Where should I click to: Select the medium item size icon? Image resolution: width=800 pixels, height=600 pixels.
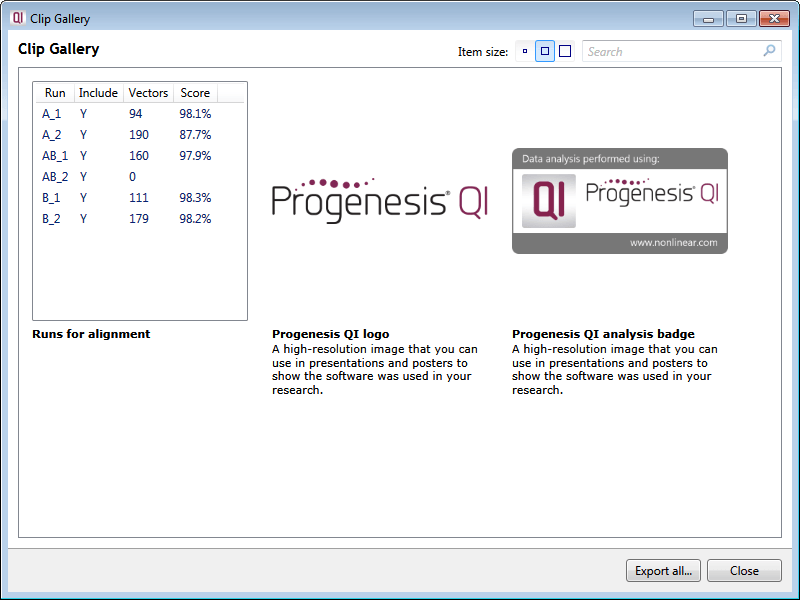pyautogui.click(x=545, y=51)
